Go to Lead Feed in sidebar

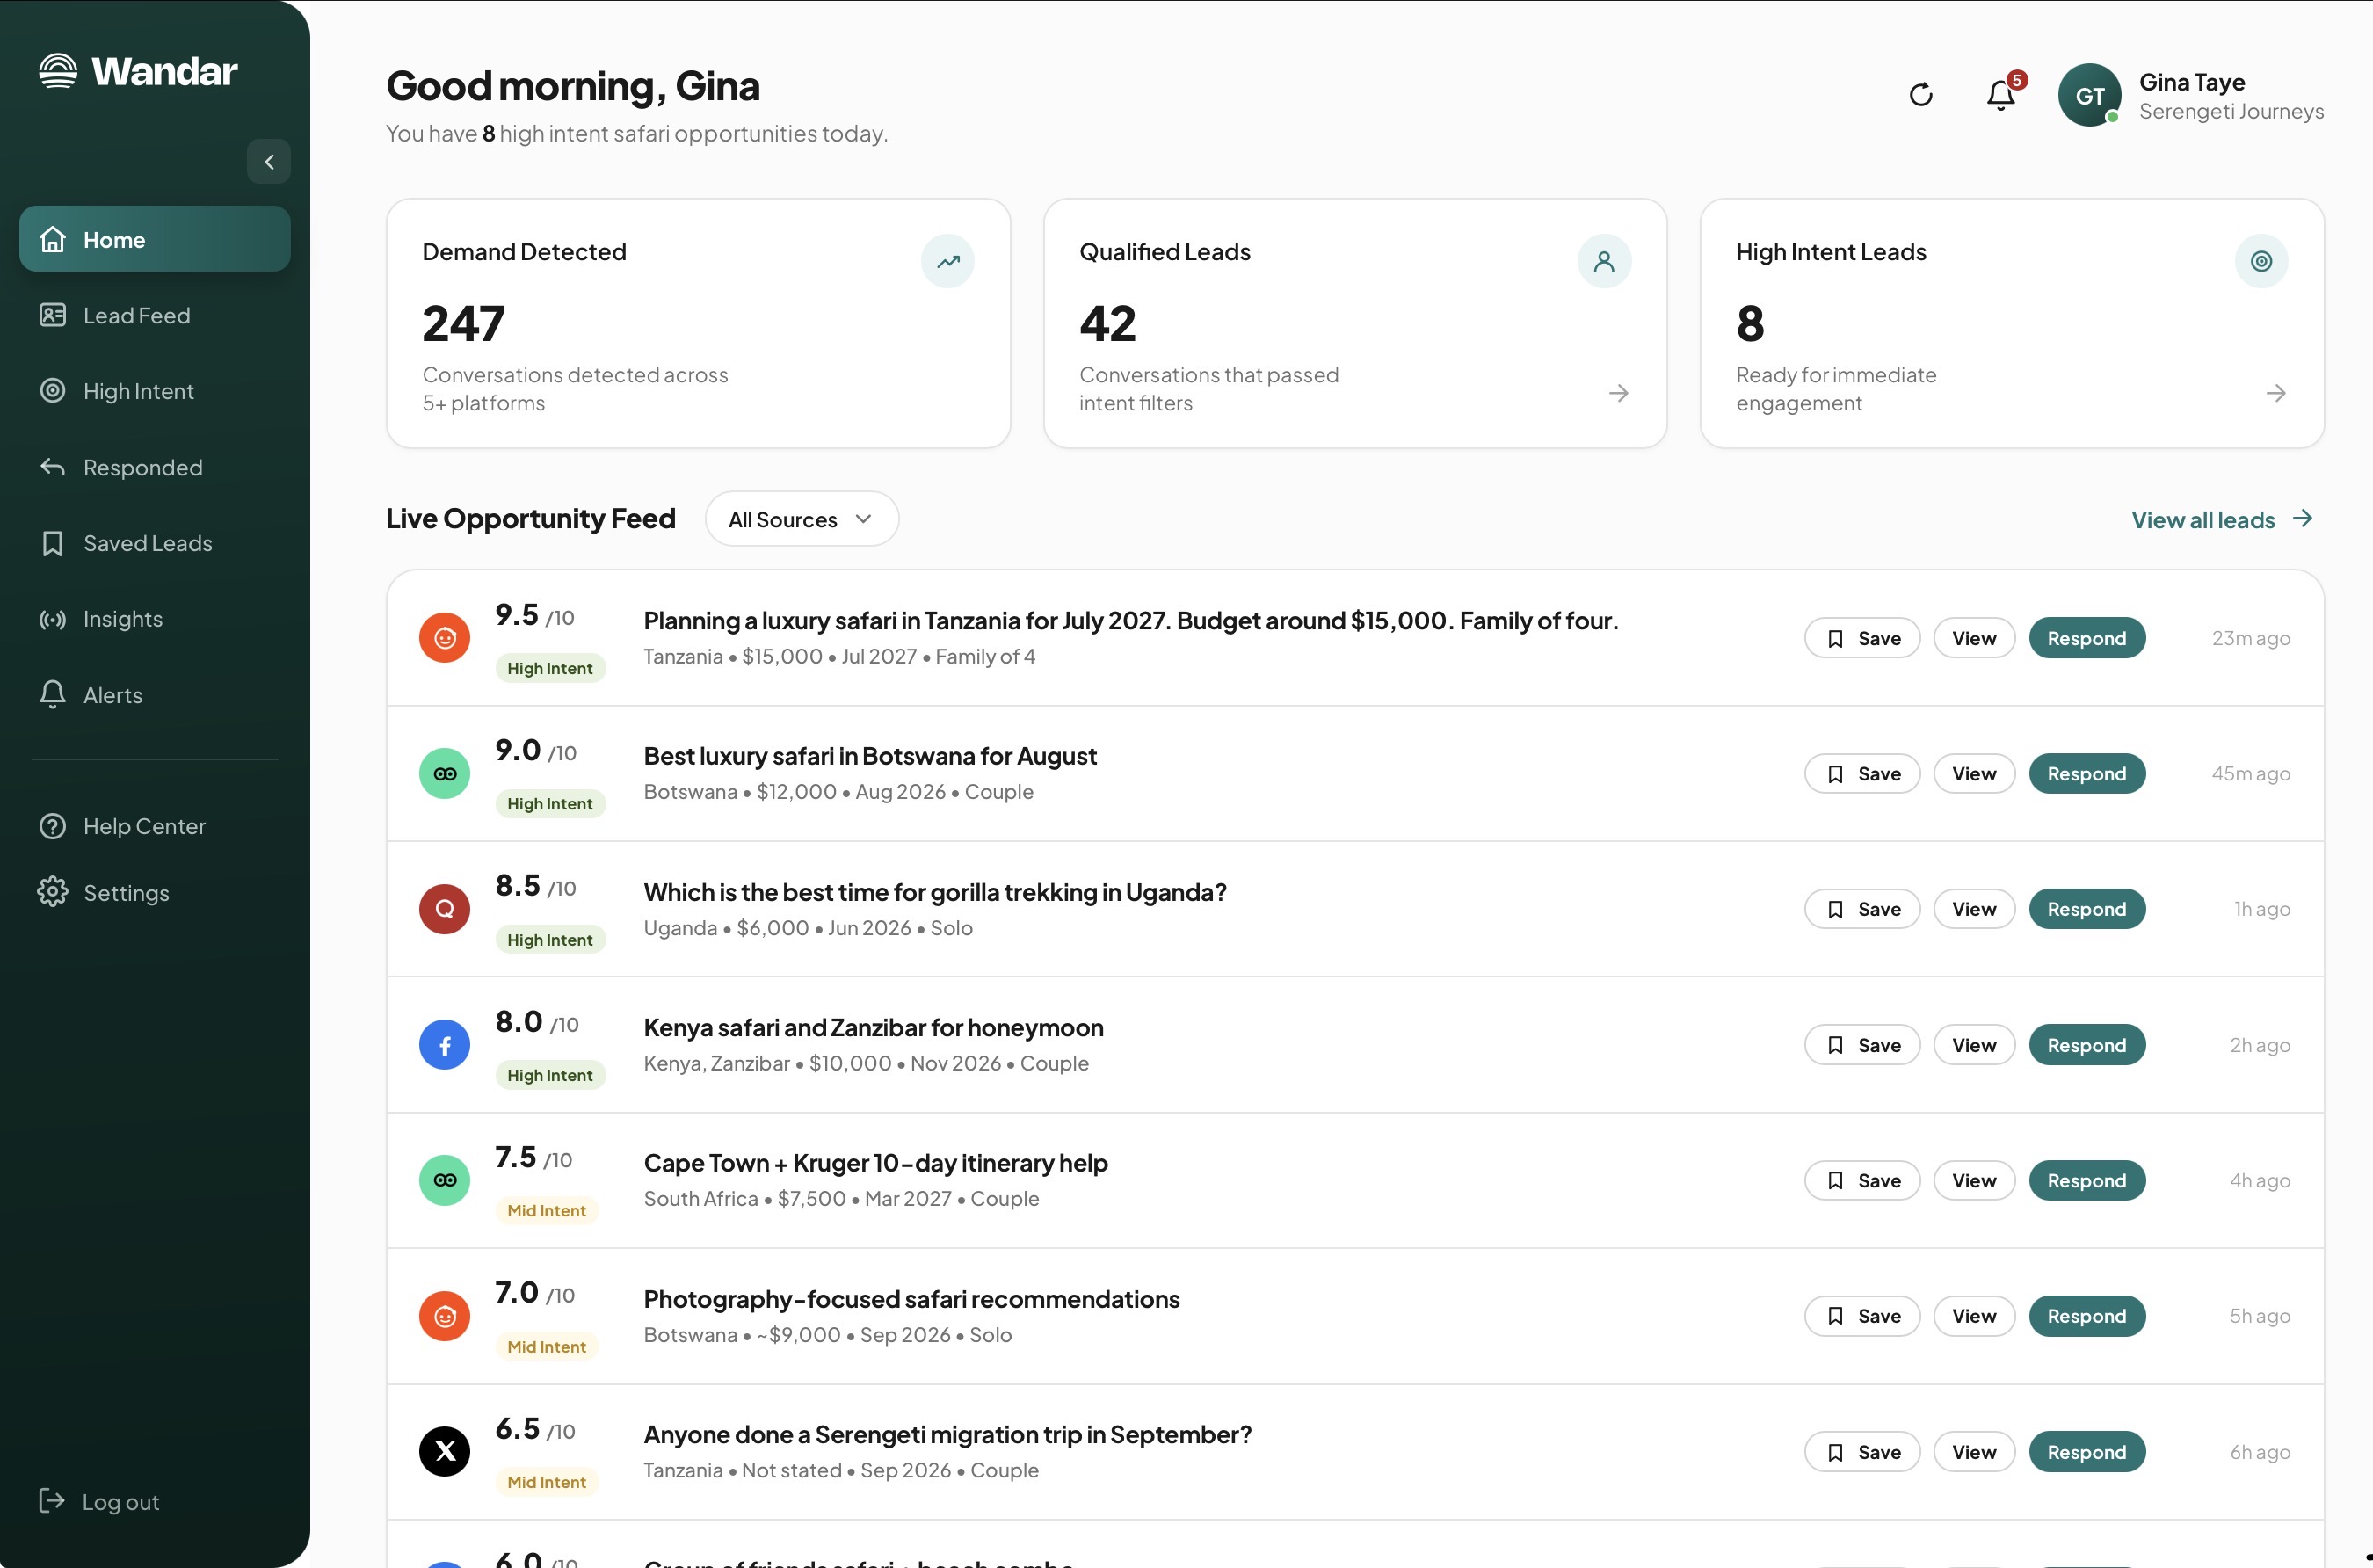click(155, 315)
